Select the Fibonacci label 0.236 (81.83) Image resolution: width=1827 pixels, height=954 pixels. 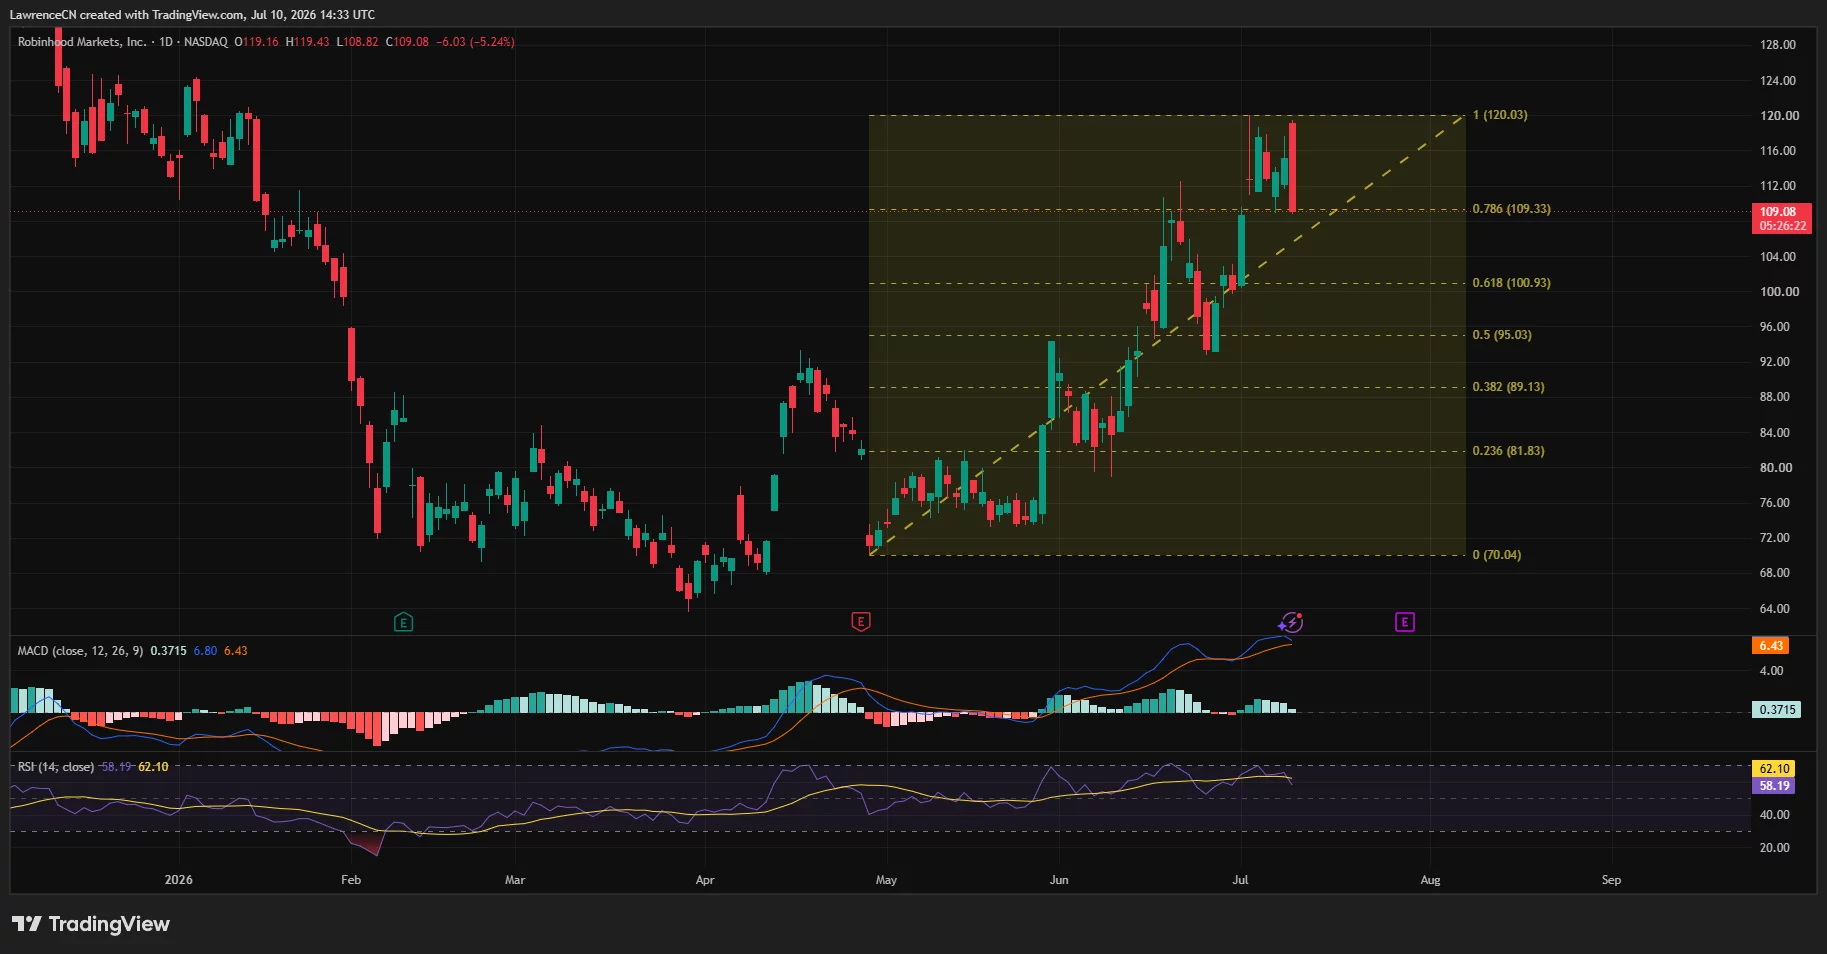coord(1508,451)
